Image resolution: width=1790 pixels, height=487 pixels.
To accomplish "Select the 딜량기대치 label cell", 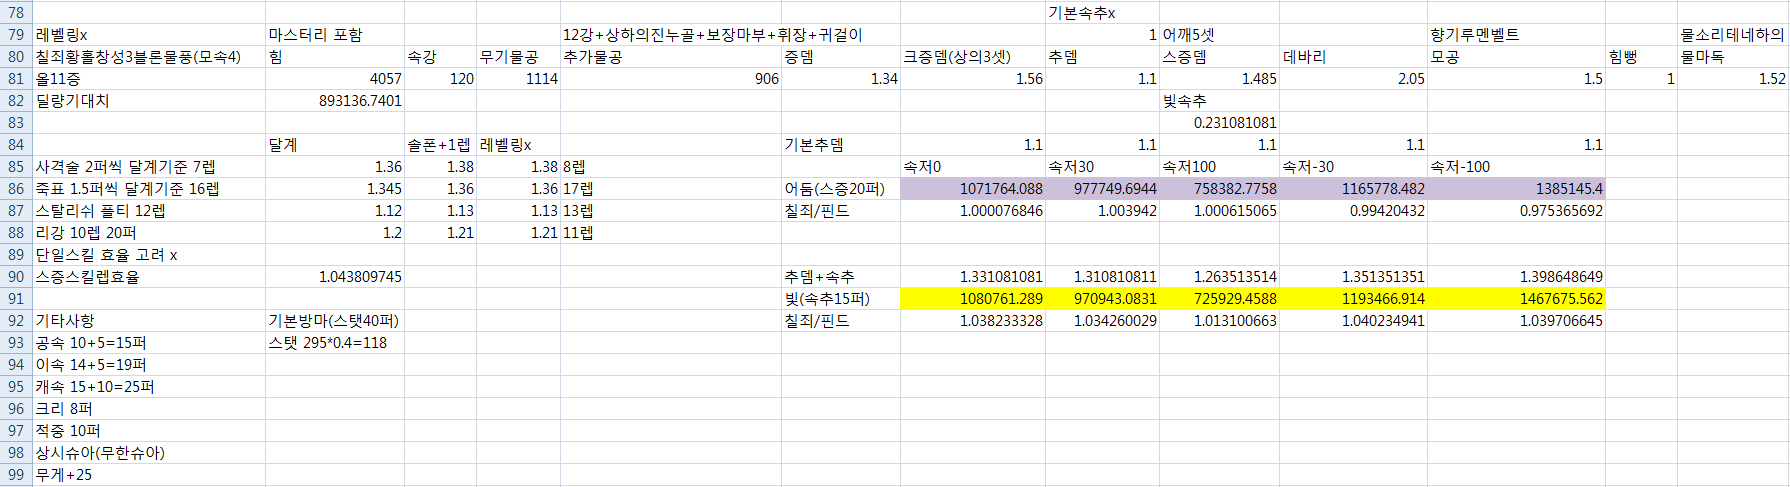I will 148,101.
